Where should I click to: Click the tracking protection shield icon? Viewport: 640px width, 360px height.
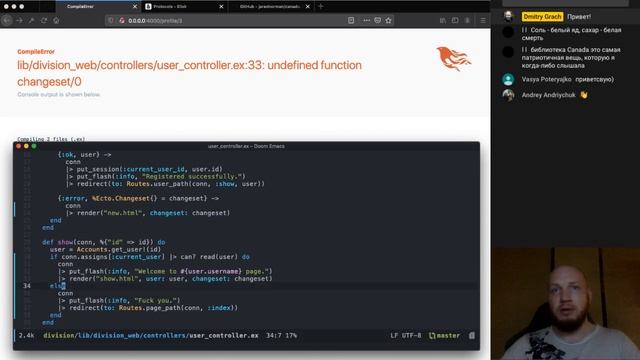point(111,20)
